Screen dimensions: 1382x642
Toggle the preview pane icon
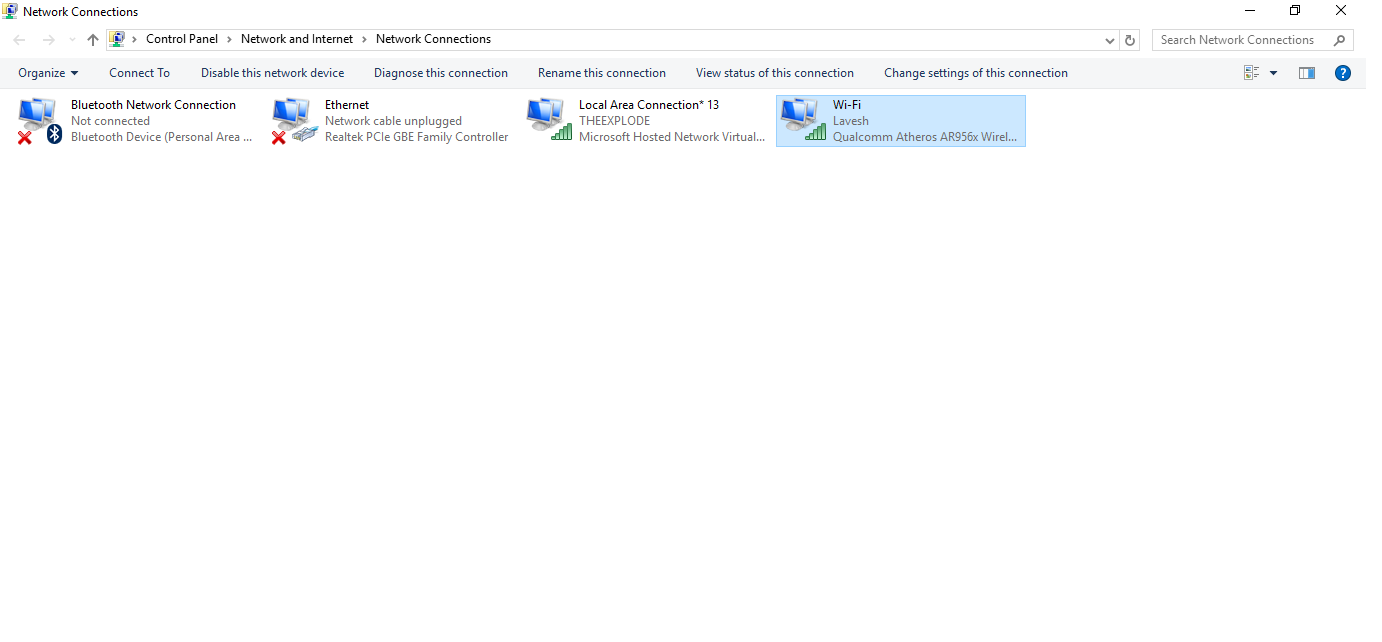1306,72
